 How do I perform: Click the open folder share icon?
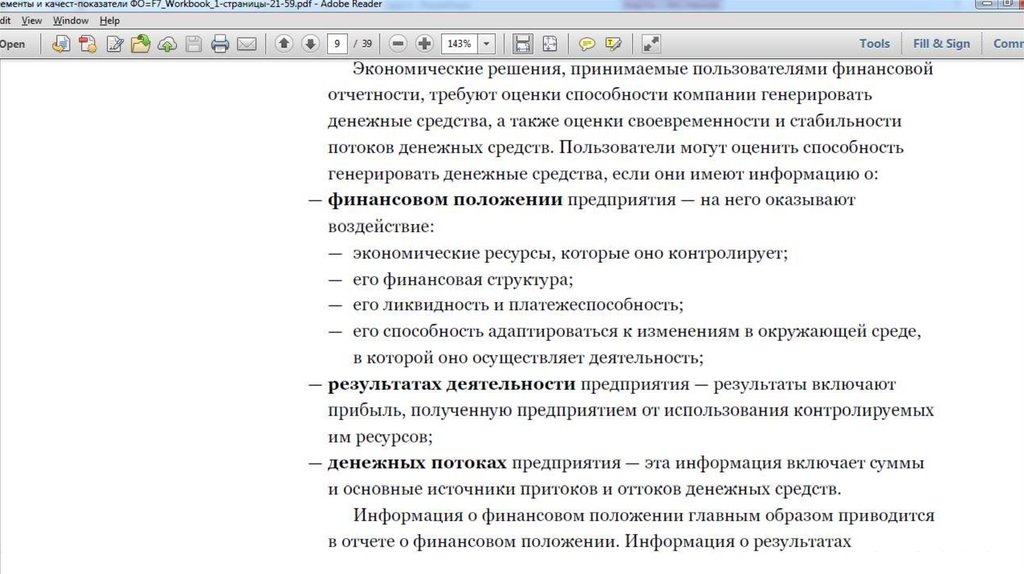pos(140,44)
